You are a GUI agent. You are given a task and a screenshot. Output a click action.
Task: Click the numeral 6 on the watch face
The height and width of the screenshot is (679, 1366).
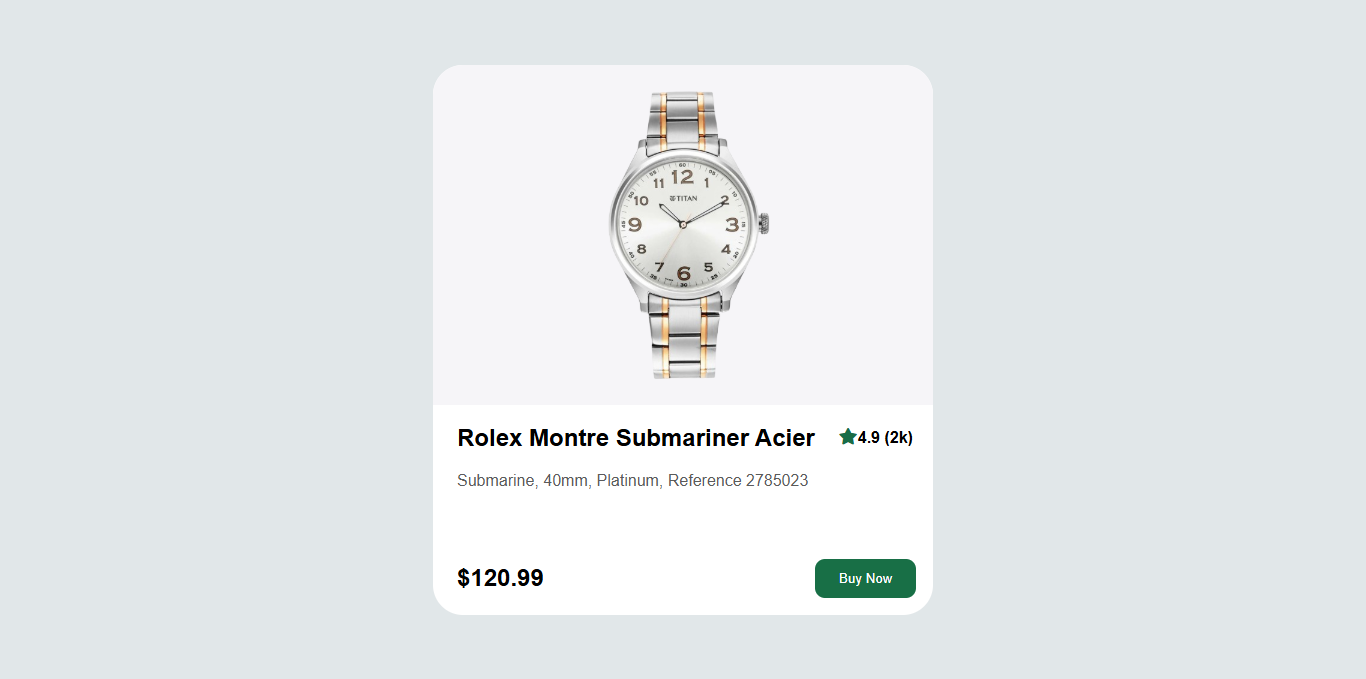pos(684,272)
